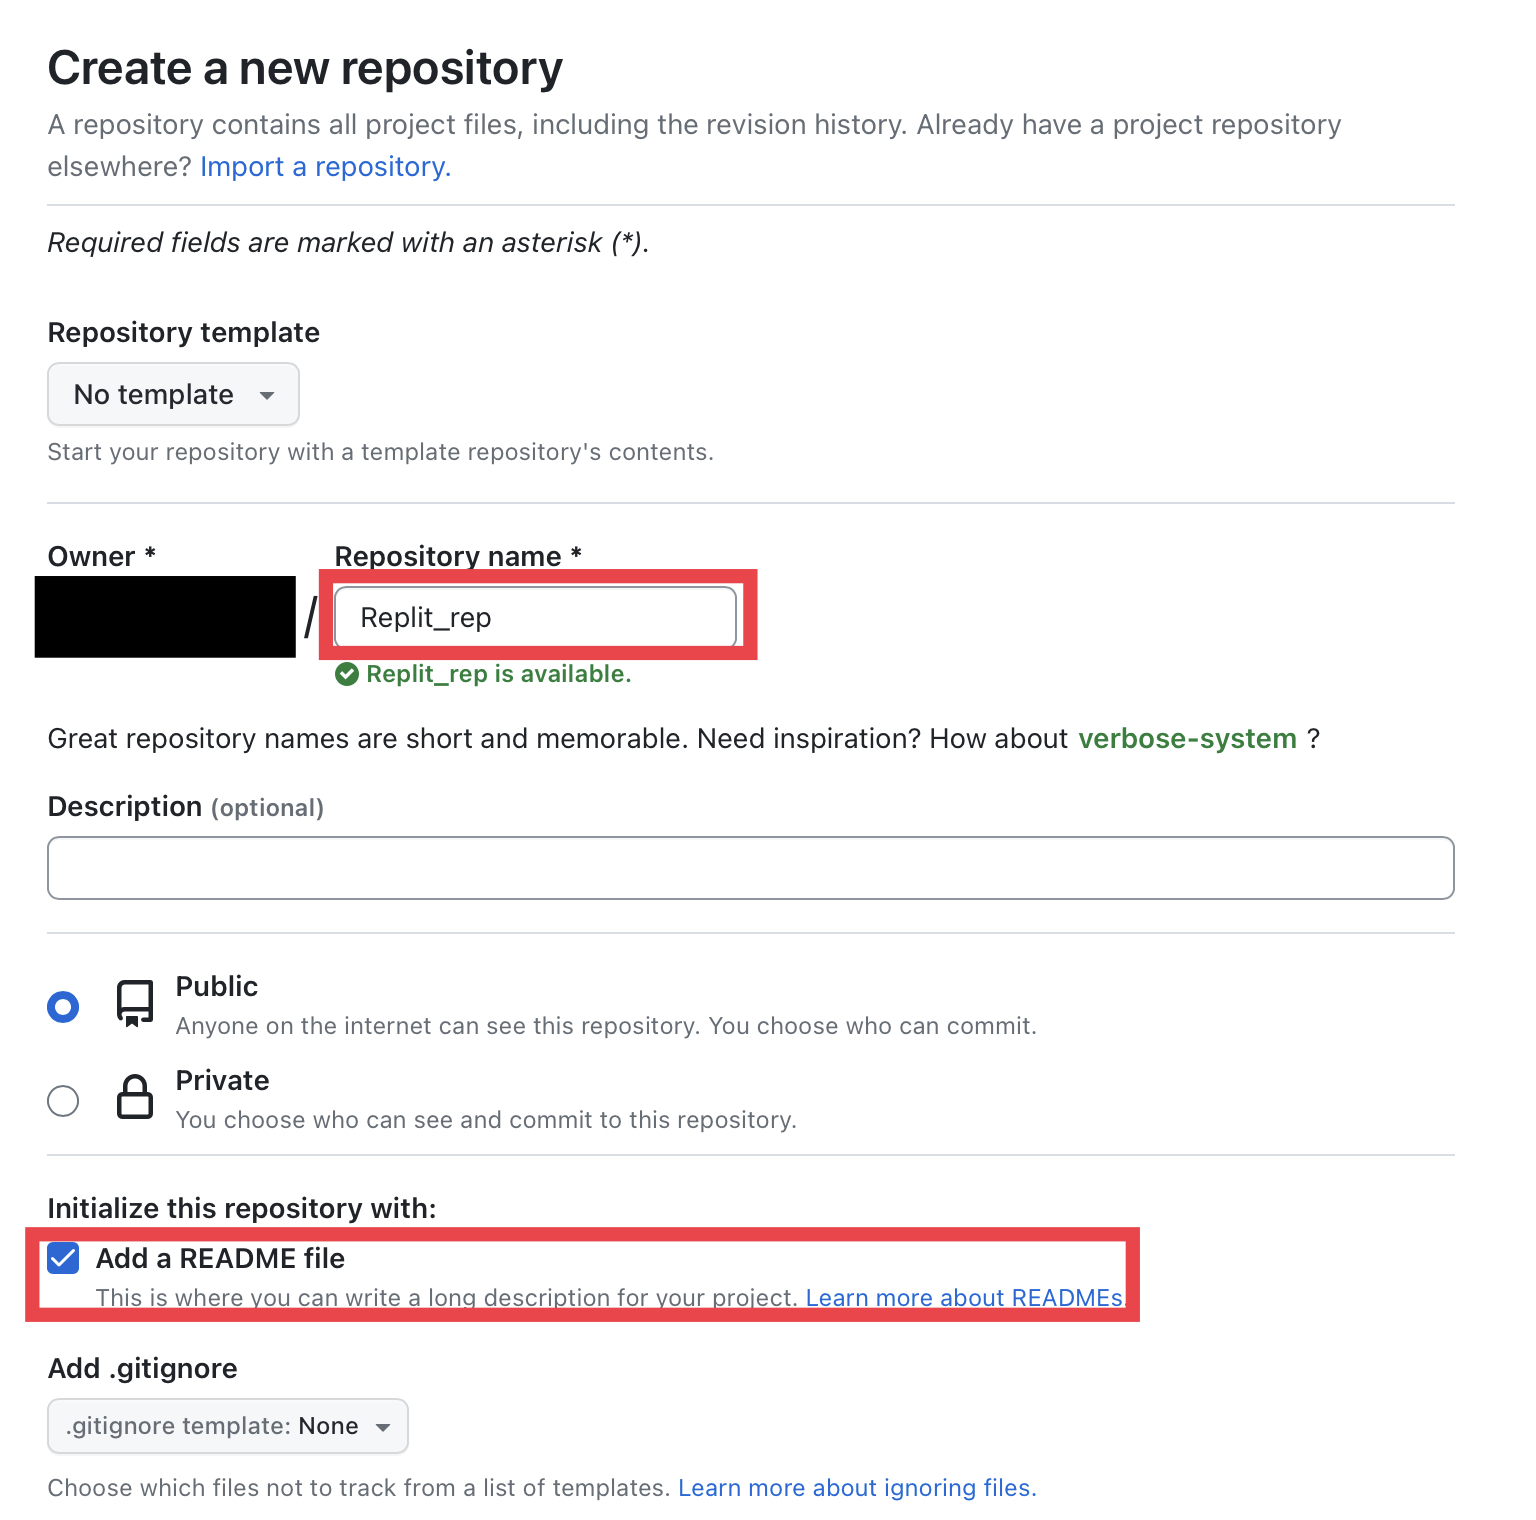Click the Replit_rep is available message
Image resolution: width=1536 pixels, height=1520 pixels.
tap(498, 674)
